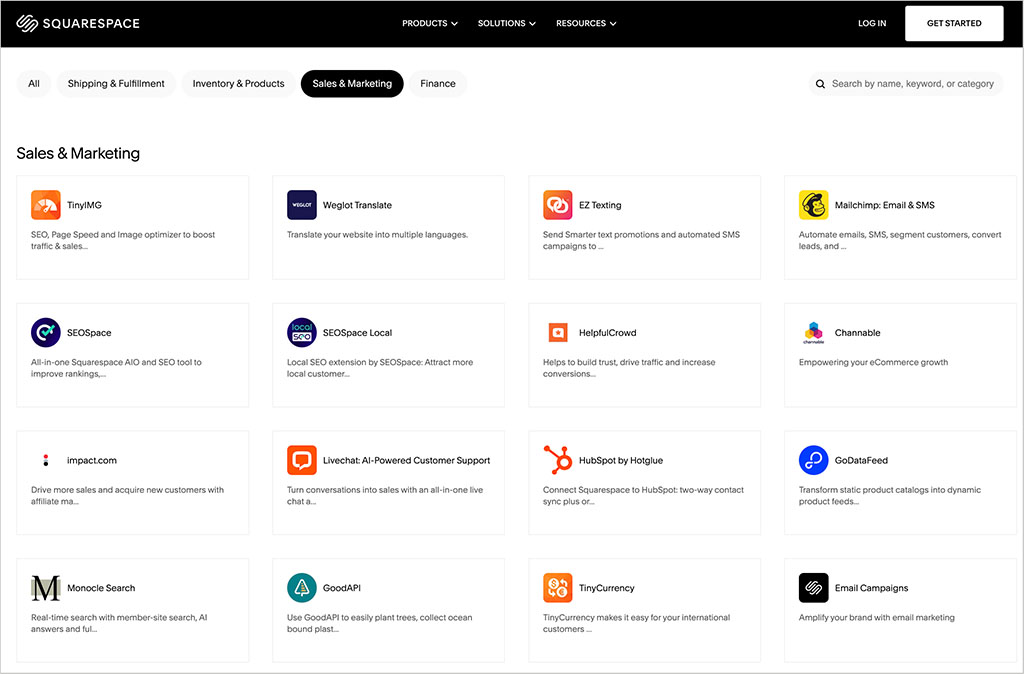Open the TinyIMG title link

pyautogui.click(x=84, y=205)
